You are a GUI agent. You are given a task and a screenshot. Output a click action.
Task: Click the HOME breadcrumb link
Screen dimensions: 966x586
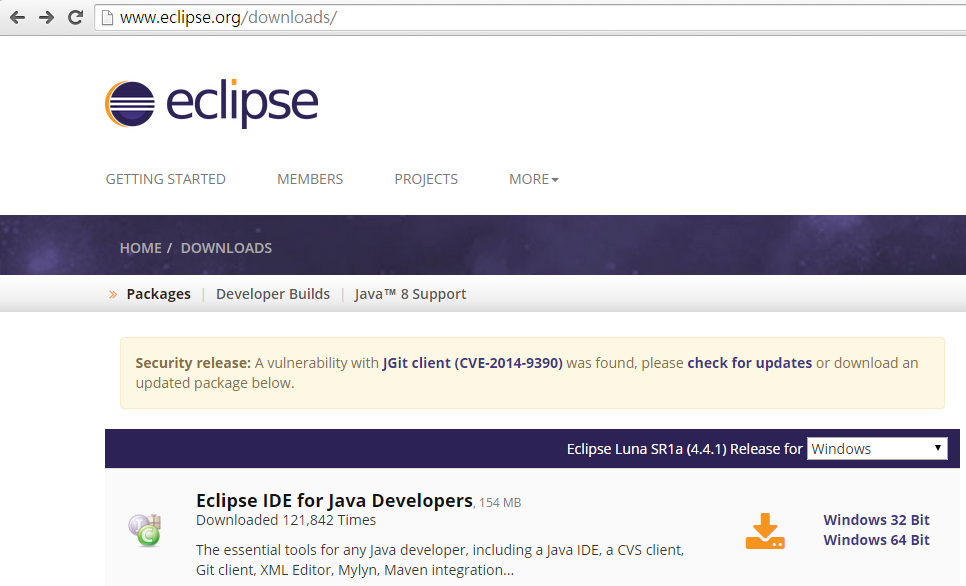(x=140, y=248)
